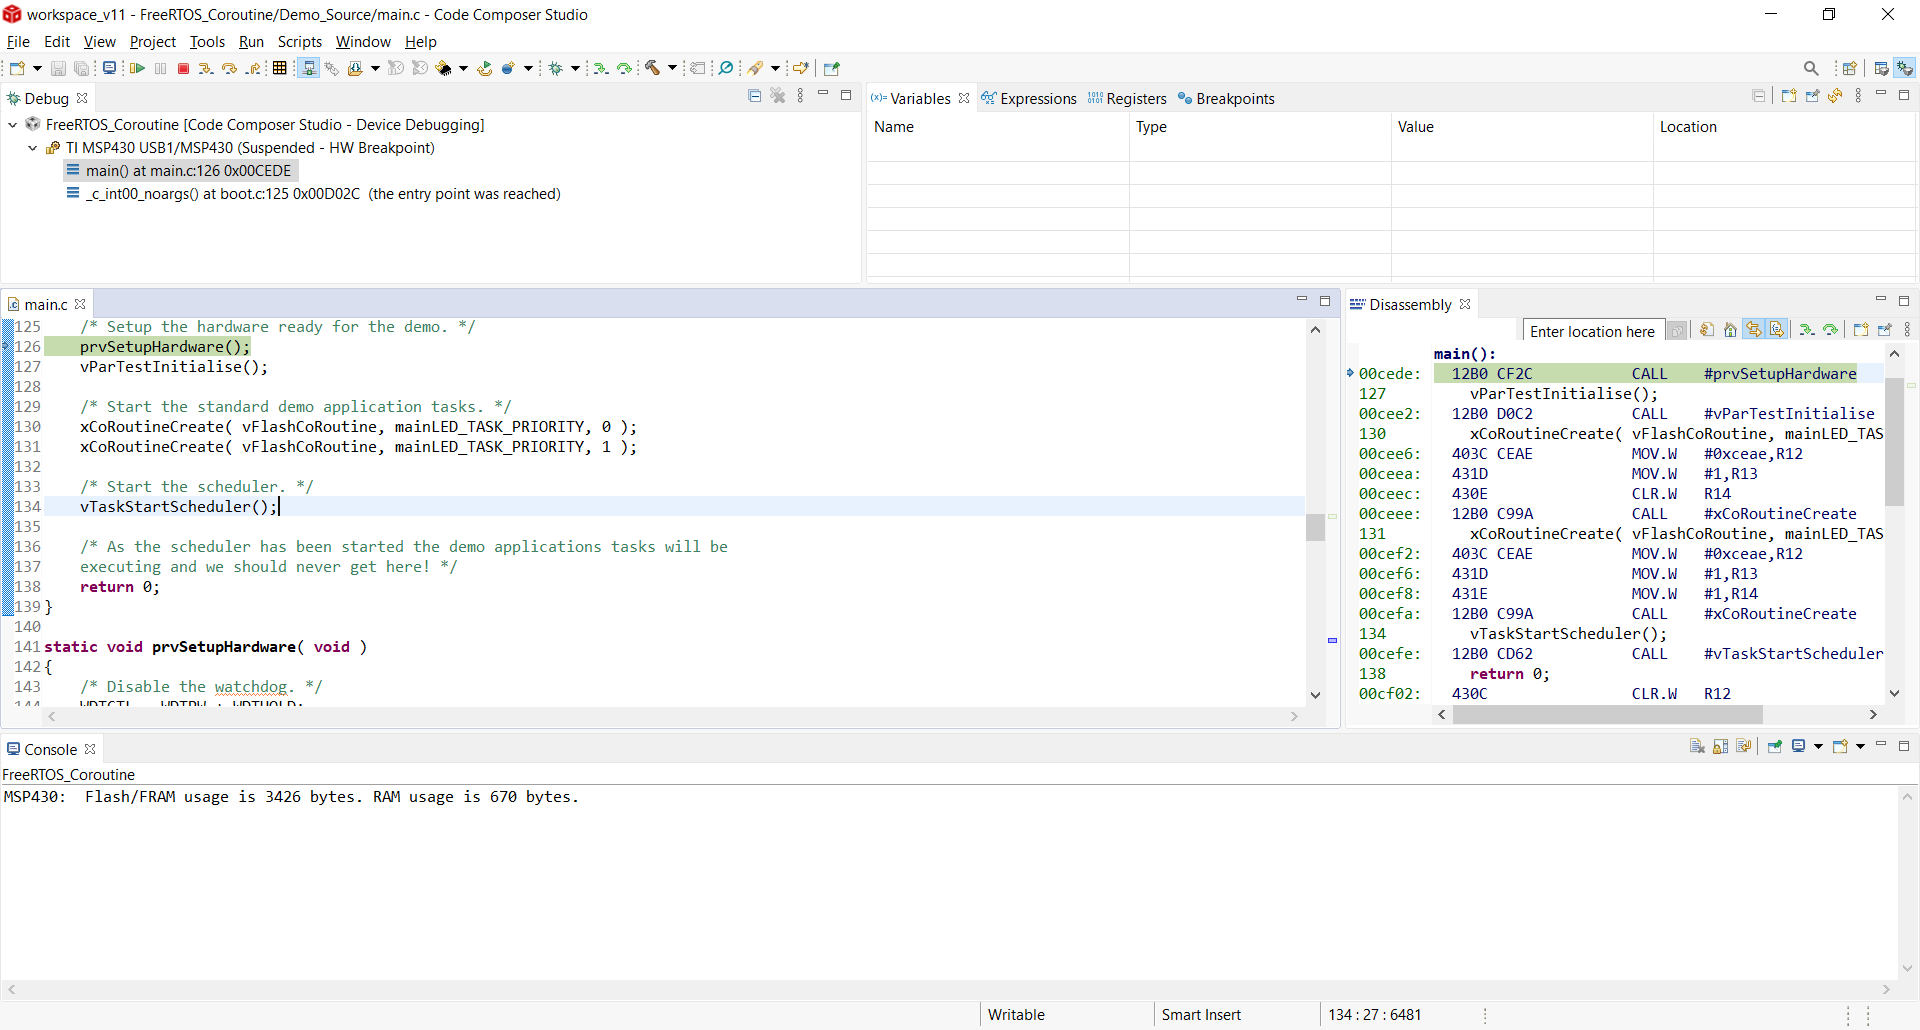
Task: Collapse the FreeRTOS_Coroutine debug tree node
Action: (x=13, y=125)
